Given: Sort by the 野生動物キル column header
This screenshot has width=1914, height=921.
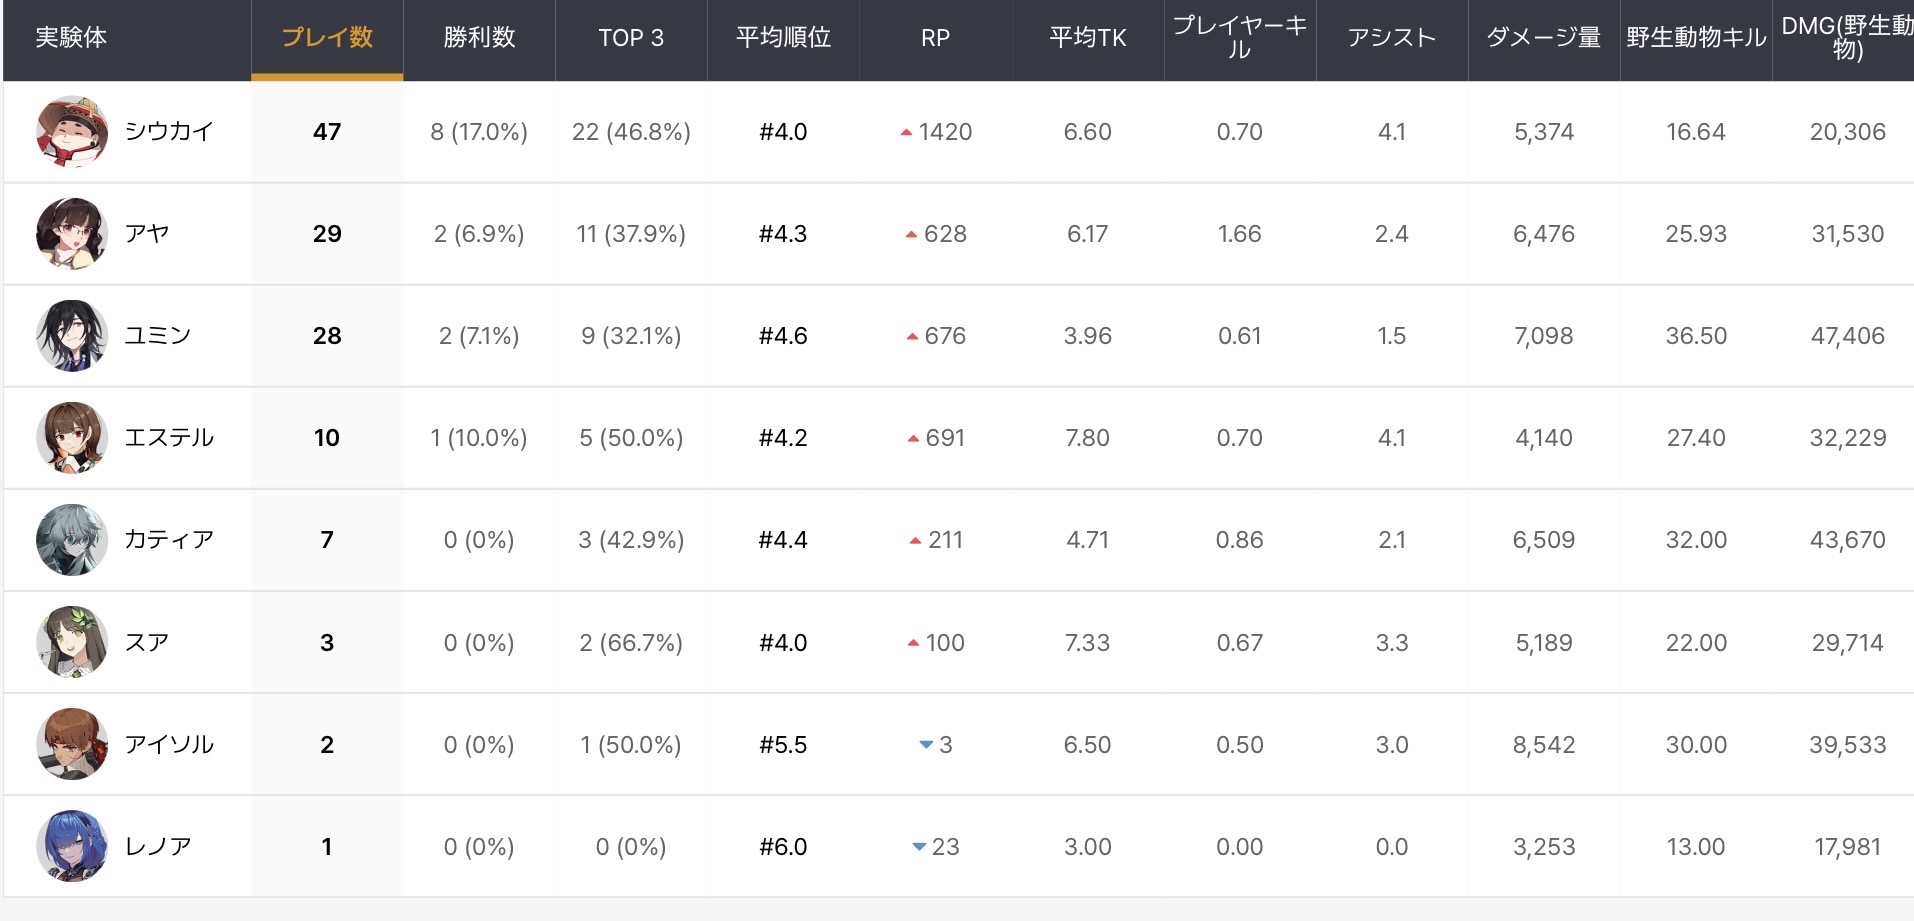Looking at the screenshot, I should [x=1695, y=38].
